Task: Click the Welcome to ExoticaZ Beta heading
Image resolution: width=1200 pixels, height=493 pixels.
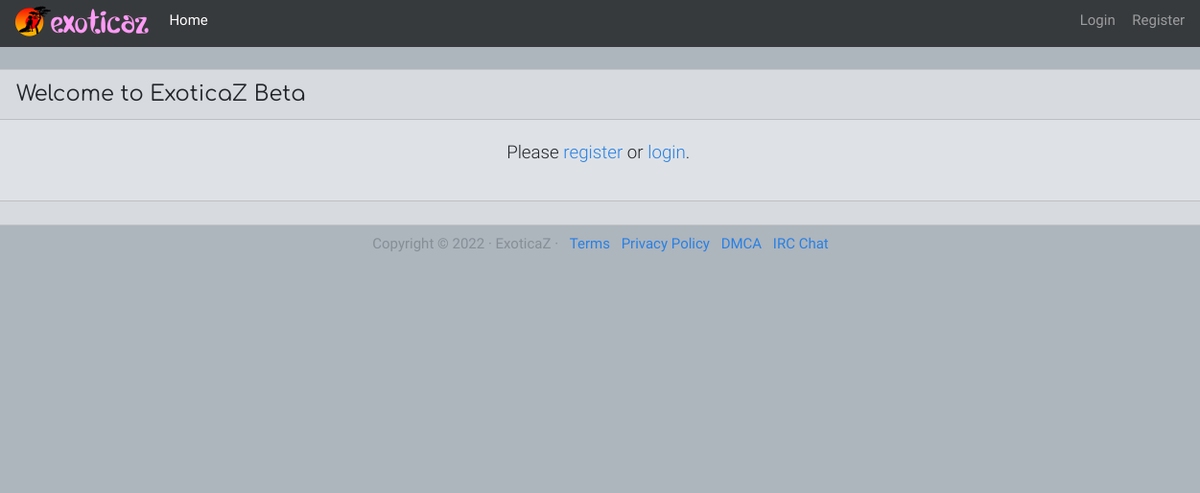Action: click(161, 94)
